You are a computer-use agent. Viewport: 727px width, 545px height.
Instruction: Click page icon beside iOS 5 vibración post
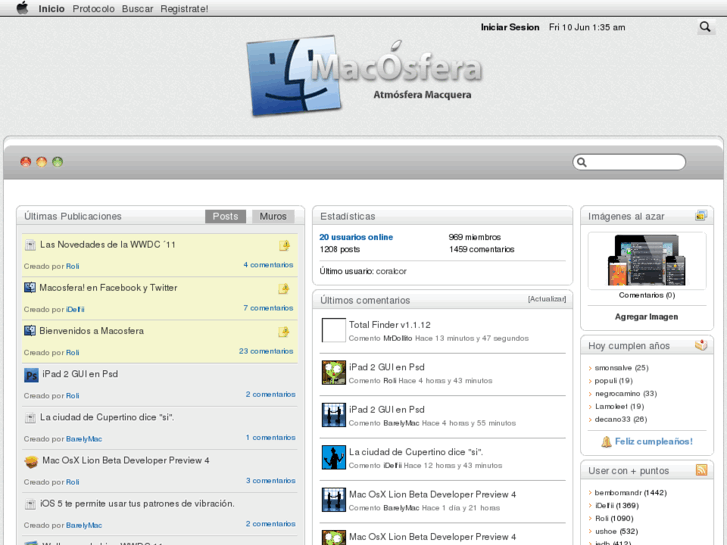pos(30,504)
